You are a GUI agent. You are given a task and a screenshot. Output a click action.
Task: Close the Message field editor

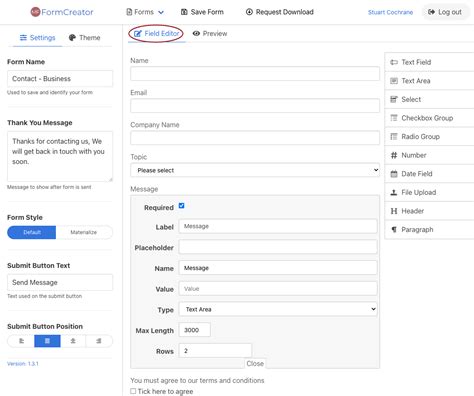[x=255, y=364]
